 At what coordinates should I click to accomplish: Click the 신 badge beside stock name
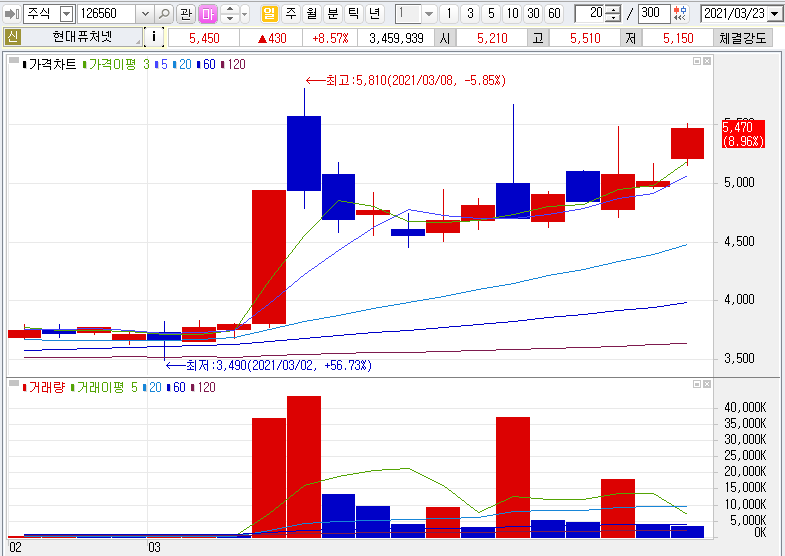pyautogui.click(x=13, y=37)
